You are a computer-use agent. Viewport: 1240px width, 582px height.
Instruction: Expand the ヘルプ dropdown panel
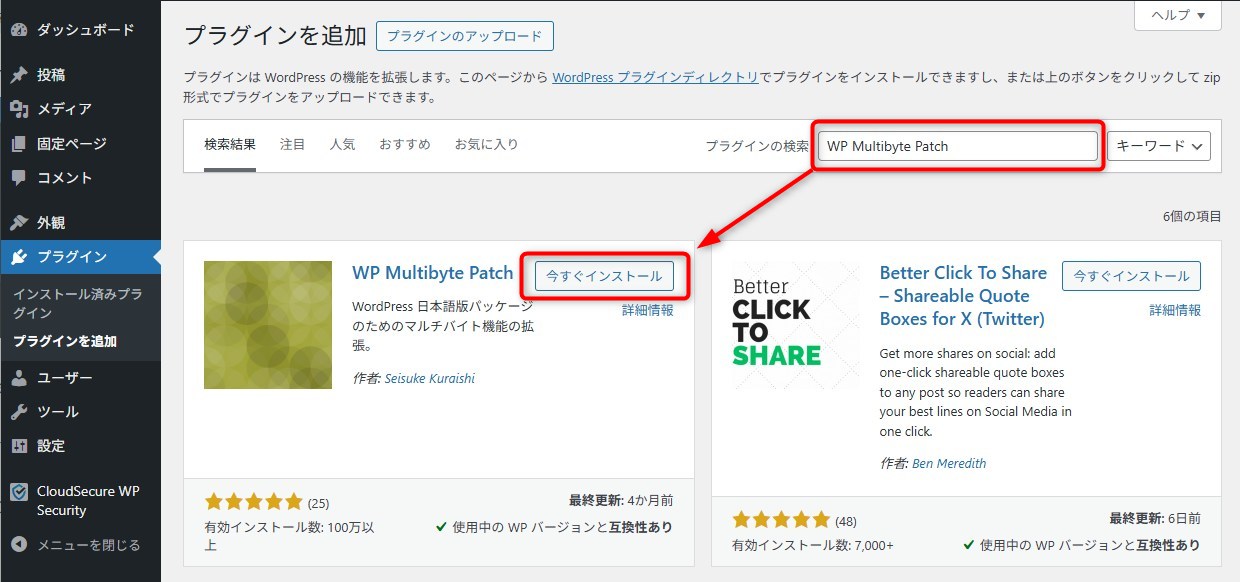click(x=1177, y=15)
